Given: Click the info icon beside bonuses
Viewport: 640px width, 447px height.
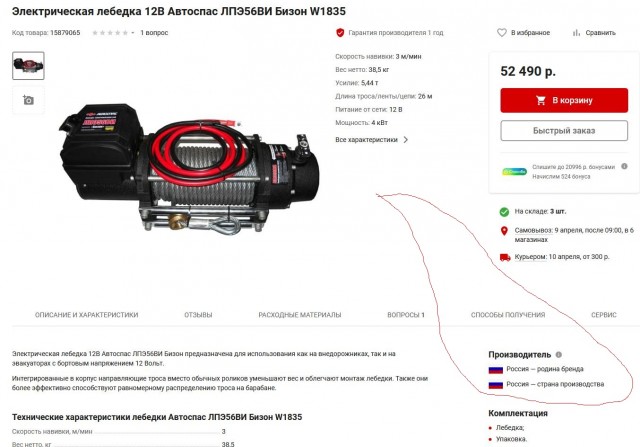Looking at the screenshot, I should [624, 166].
